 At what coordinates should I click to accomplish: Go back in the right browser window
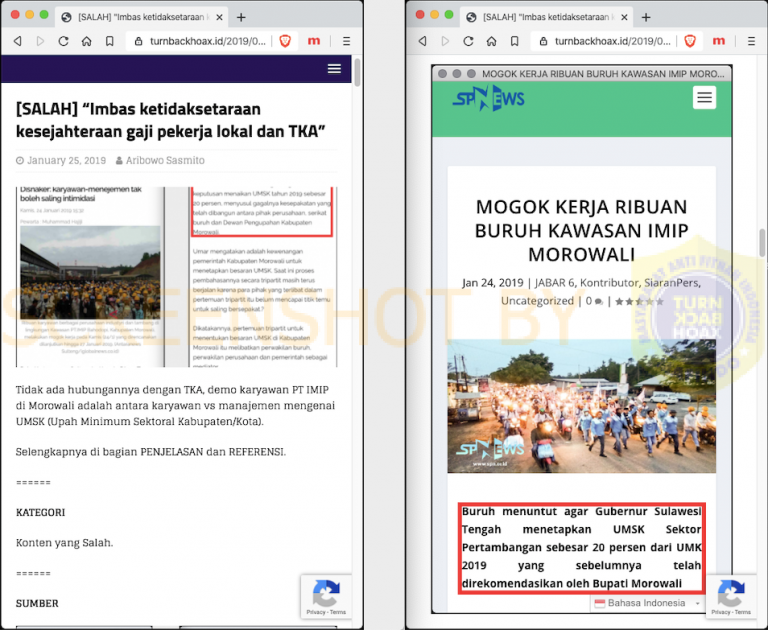(x=423, y=41)
